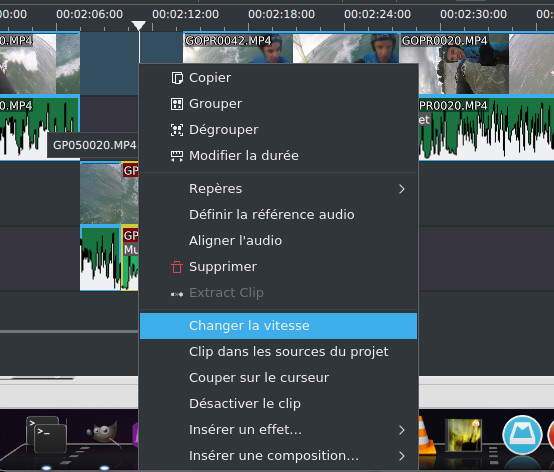Click the red Supprimer trash icon
Viewport: 554px width, 472px height.
177,267
